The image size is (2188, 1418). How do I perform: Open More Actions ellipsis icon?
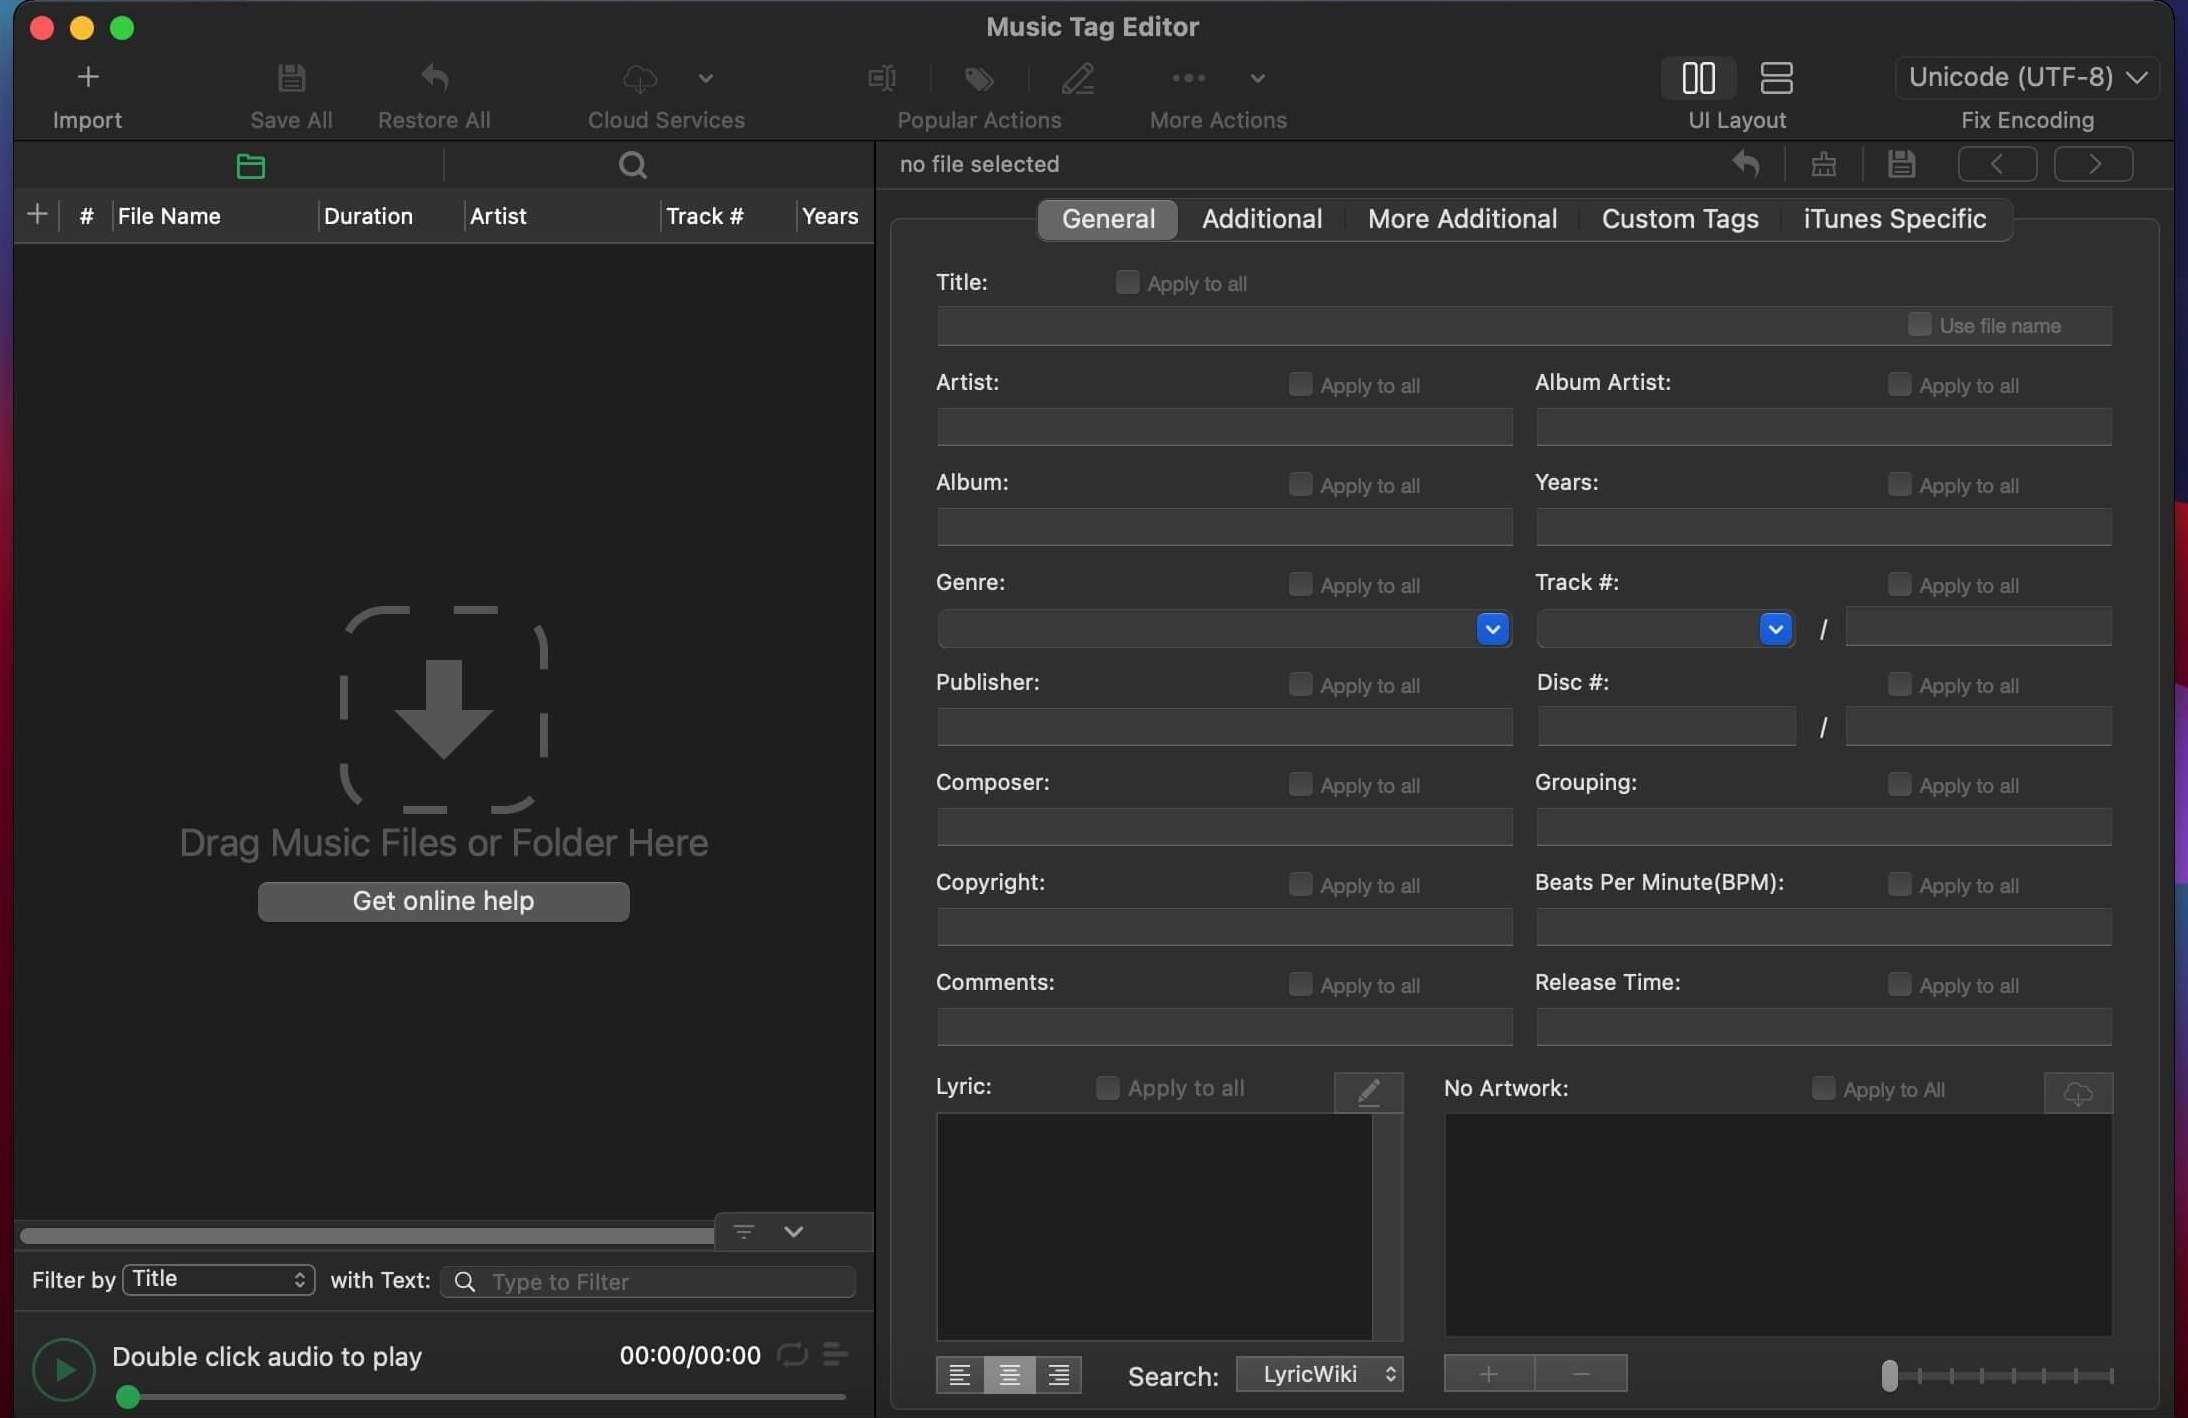(x=1188, y=78)
